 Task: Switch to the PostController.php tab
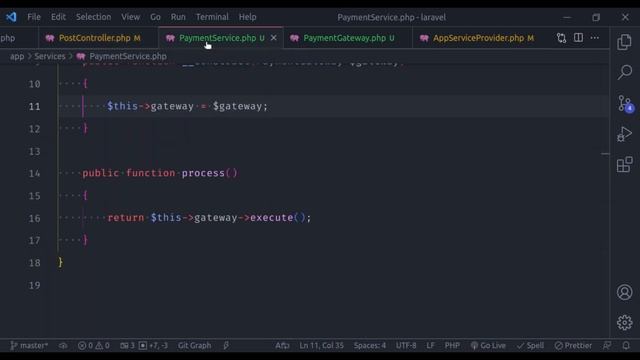click(x=98, y=38)
